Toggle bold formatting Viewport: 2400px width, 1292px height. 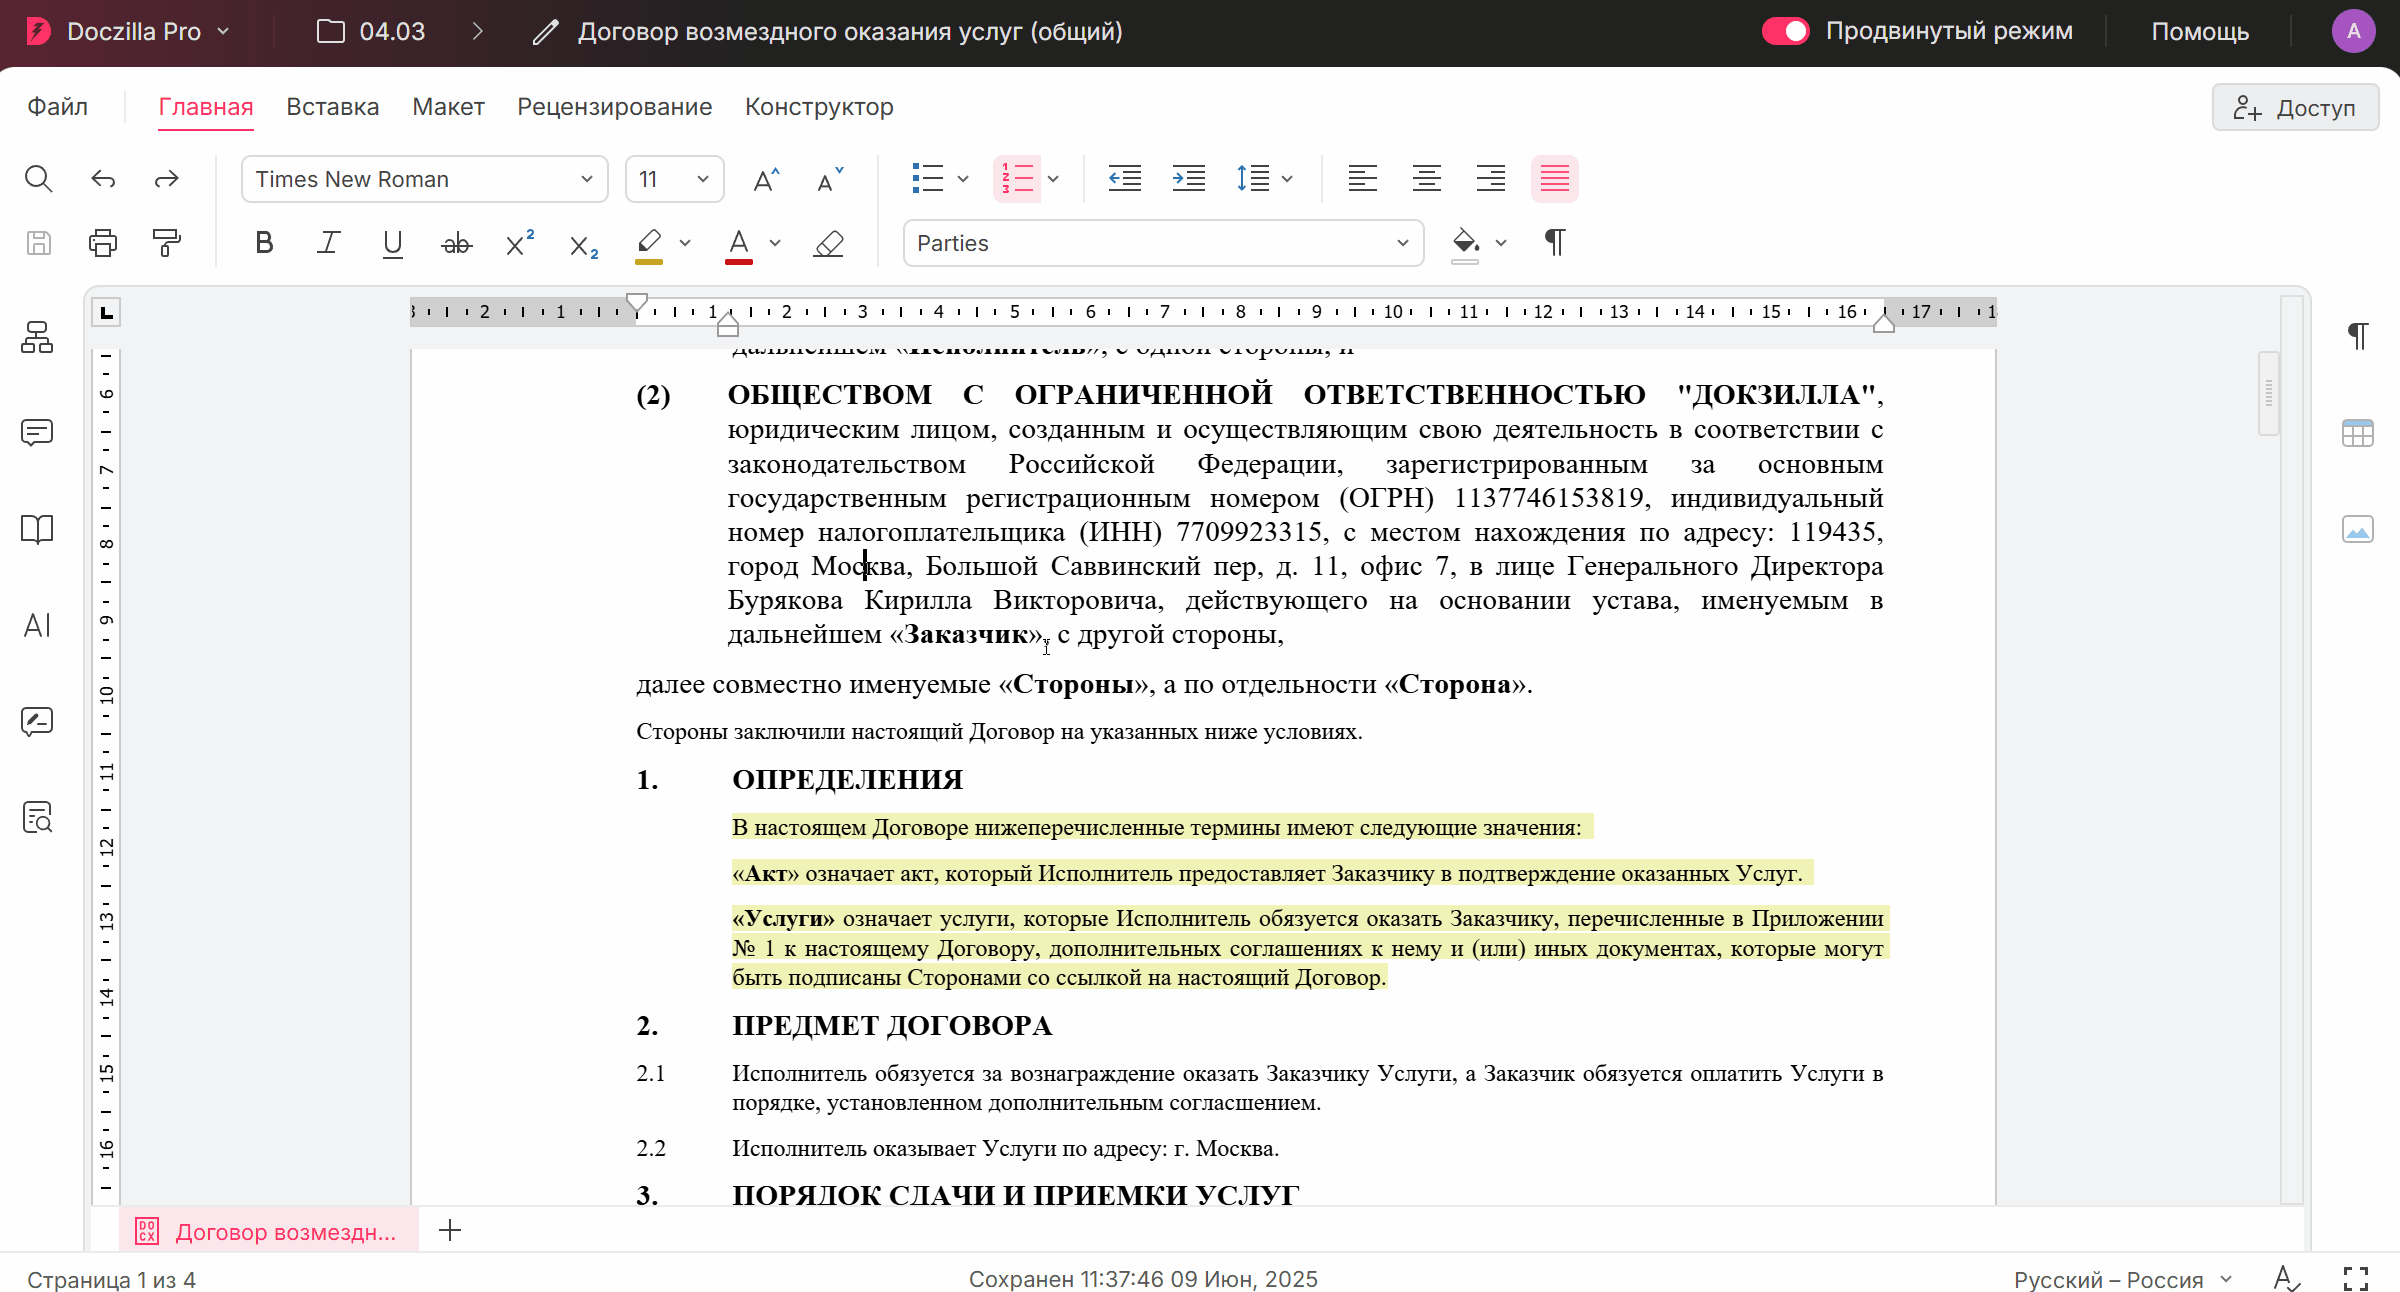(x=264, y=243)
